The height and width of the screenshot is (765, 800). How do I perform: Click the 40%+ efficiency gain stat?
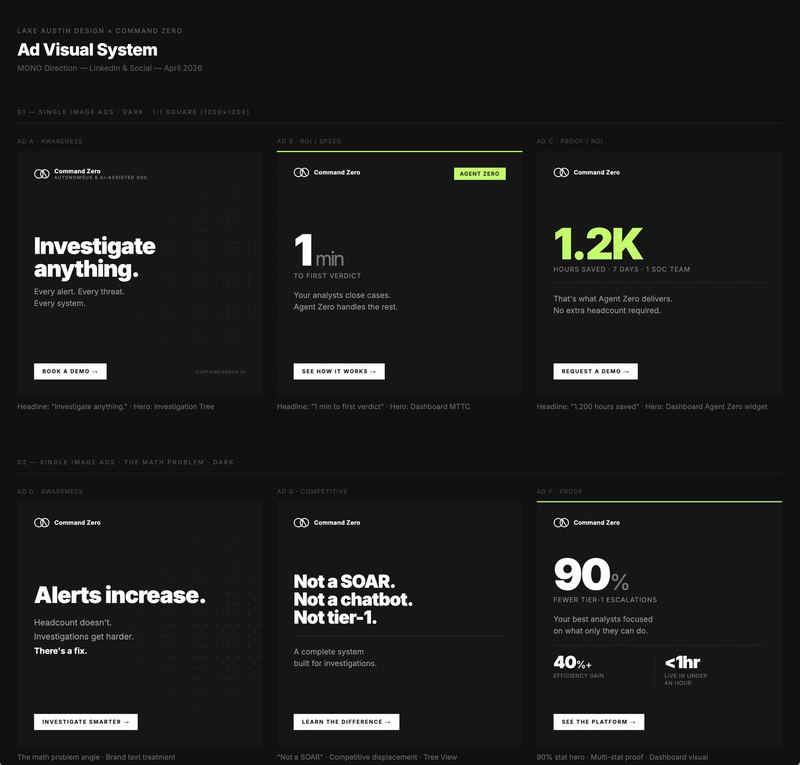pyautogui.click(x=579, y=667)
